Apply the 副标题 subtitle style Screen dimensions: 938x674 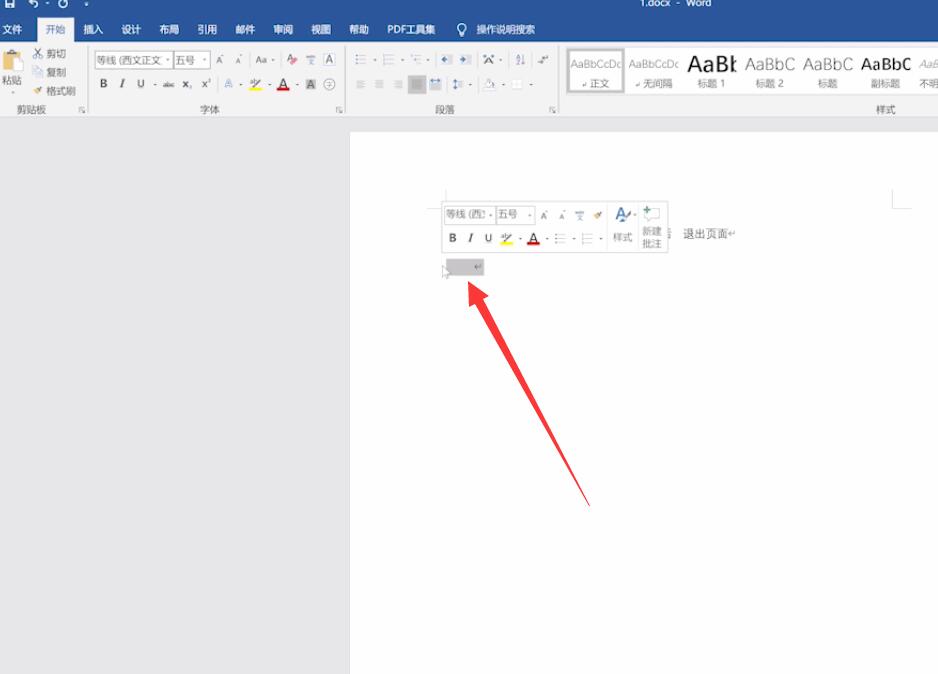885,71
